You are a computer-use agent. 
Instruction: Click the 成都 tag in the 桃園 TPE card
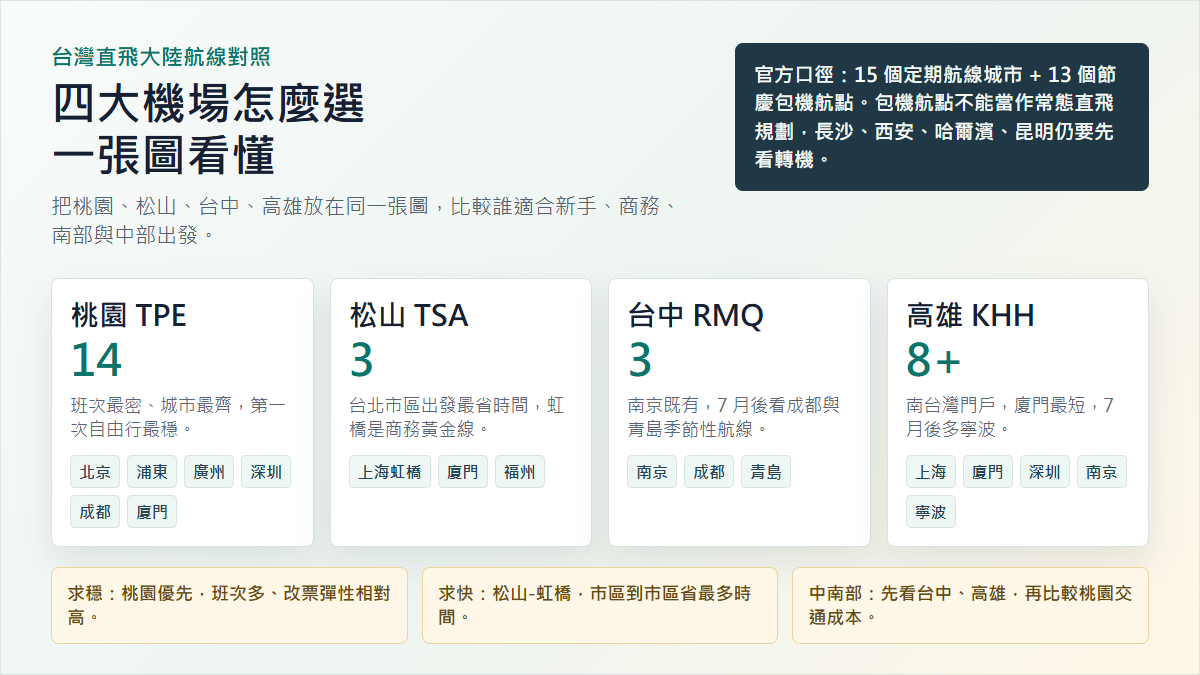click(95, 511)
